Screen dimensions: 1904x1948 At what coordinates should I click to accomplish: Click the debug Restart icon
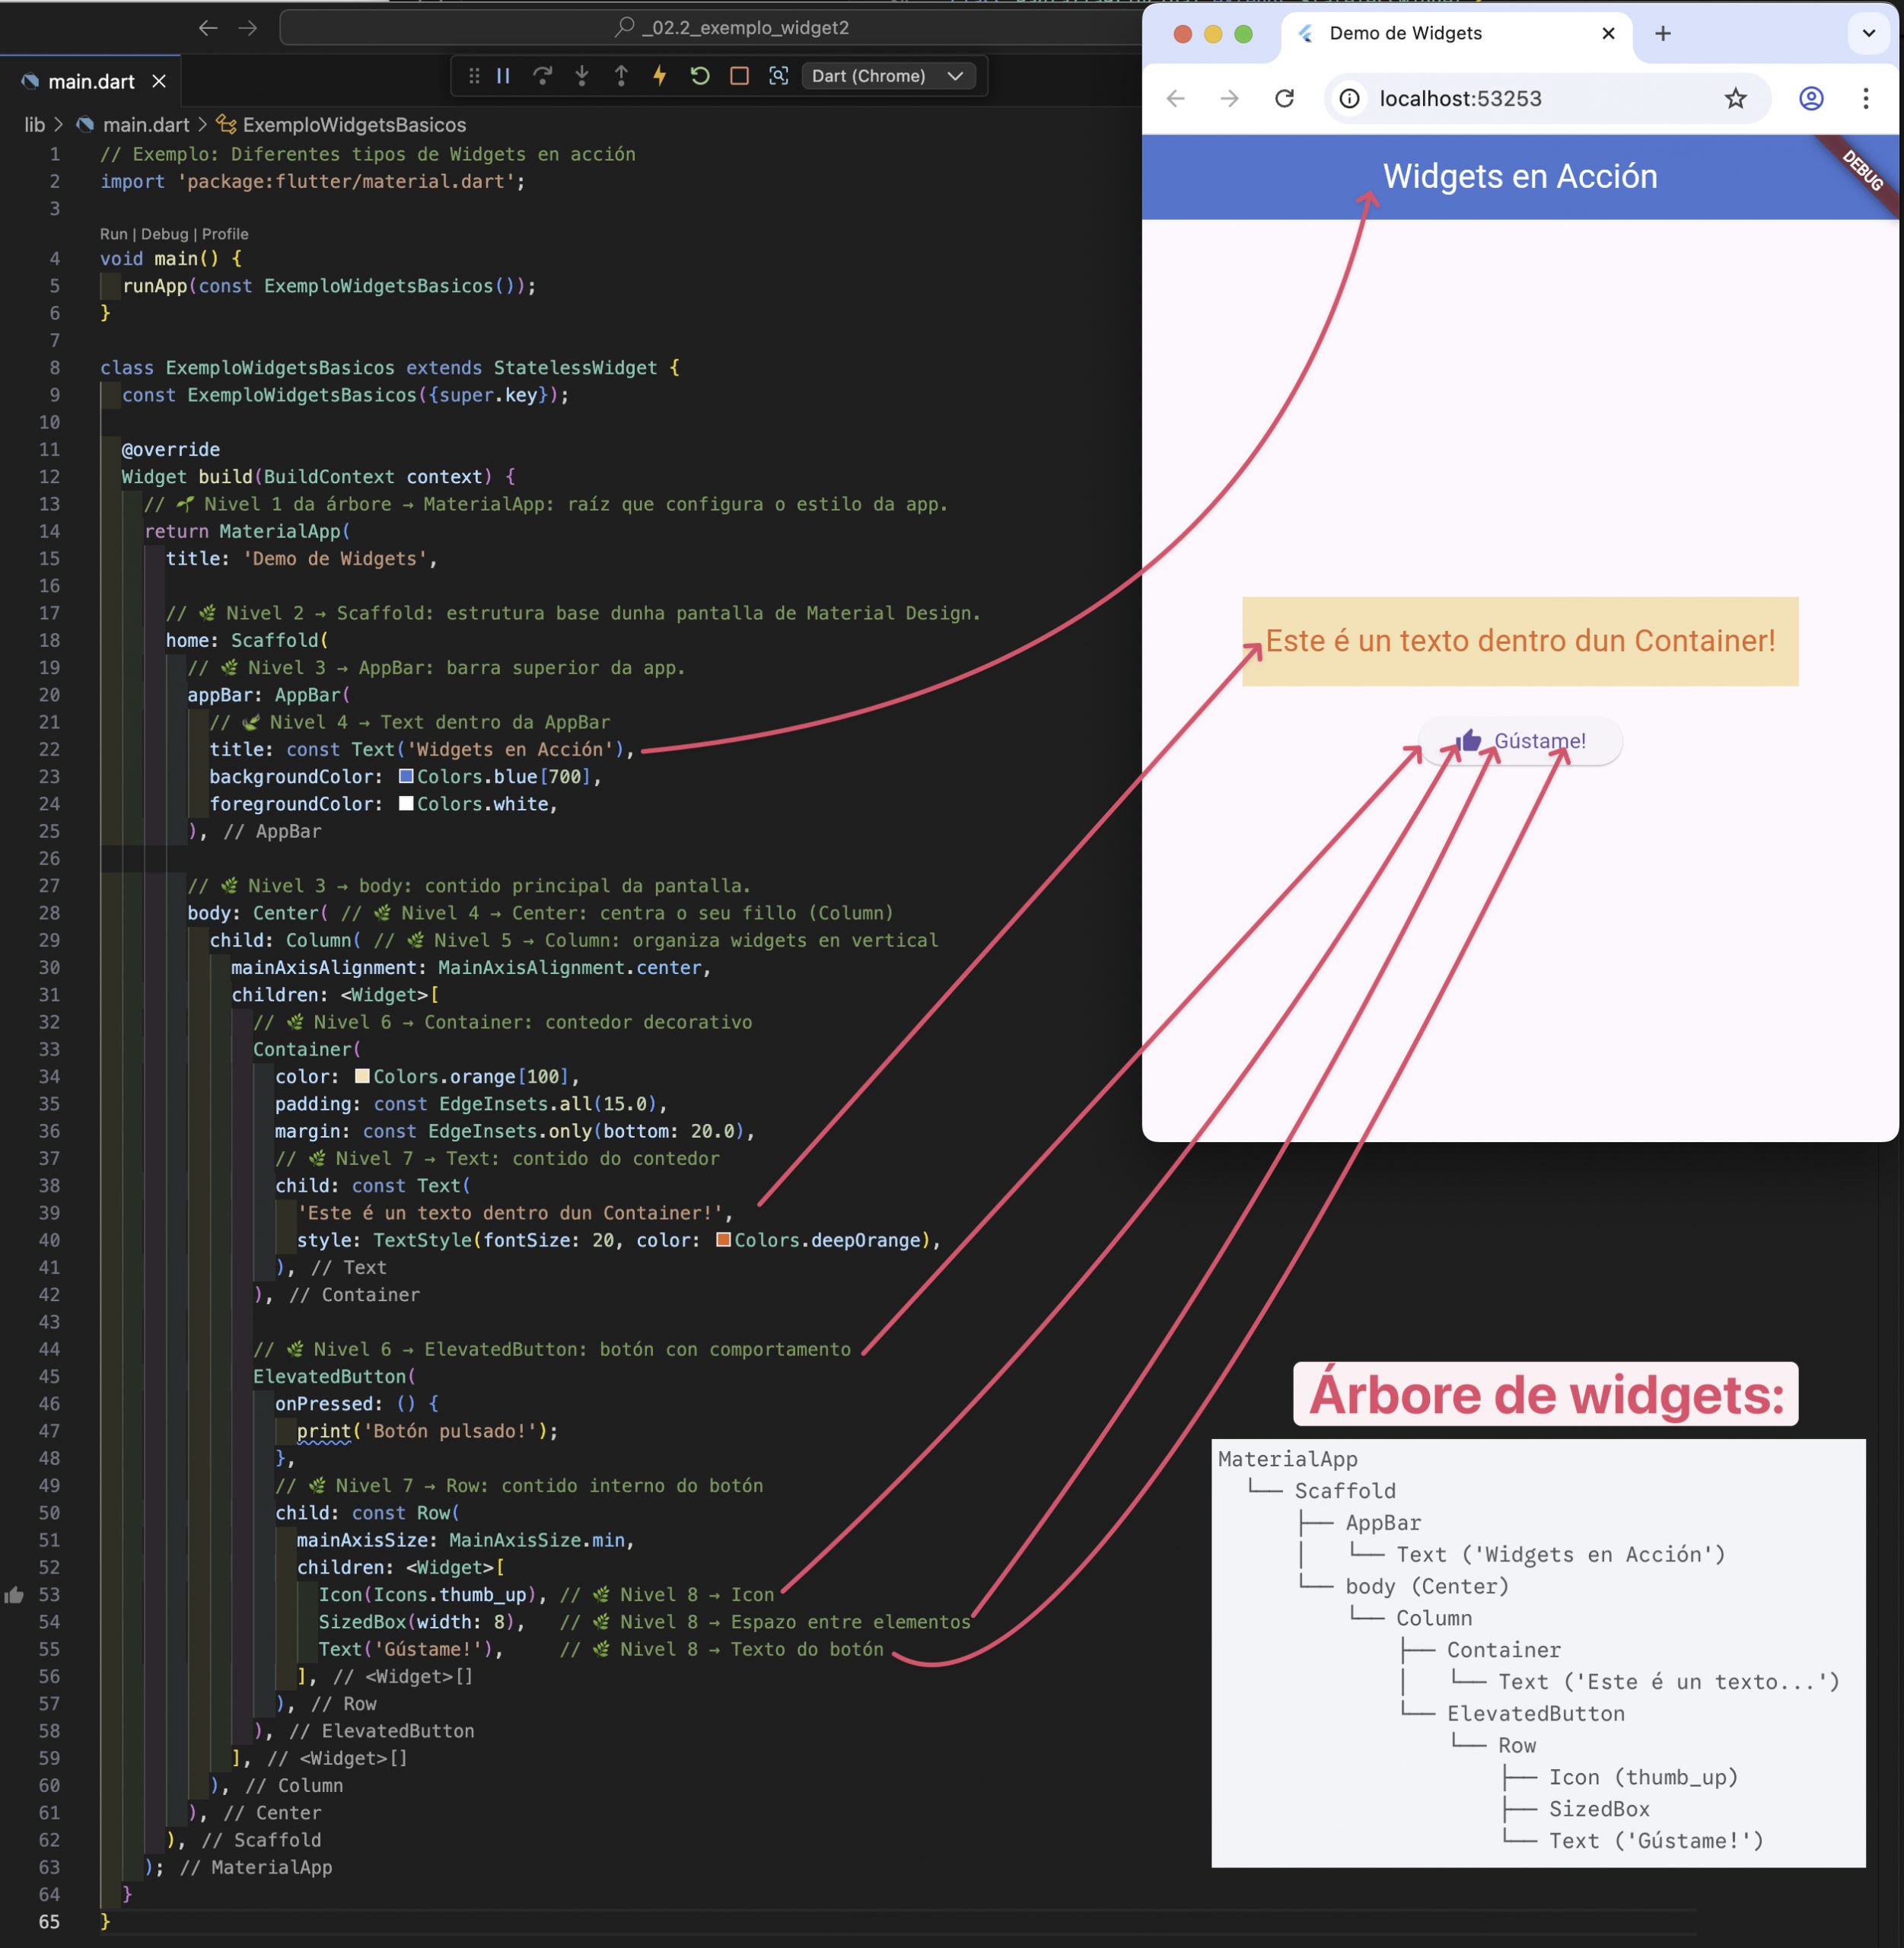(700, 76)
